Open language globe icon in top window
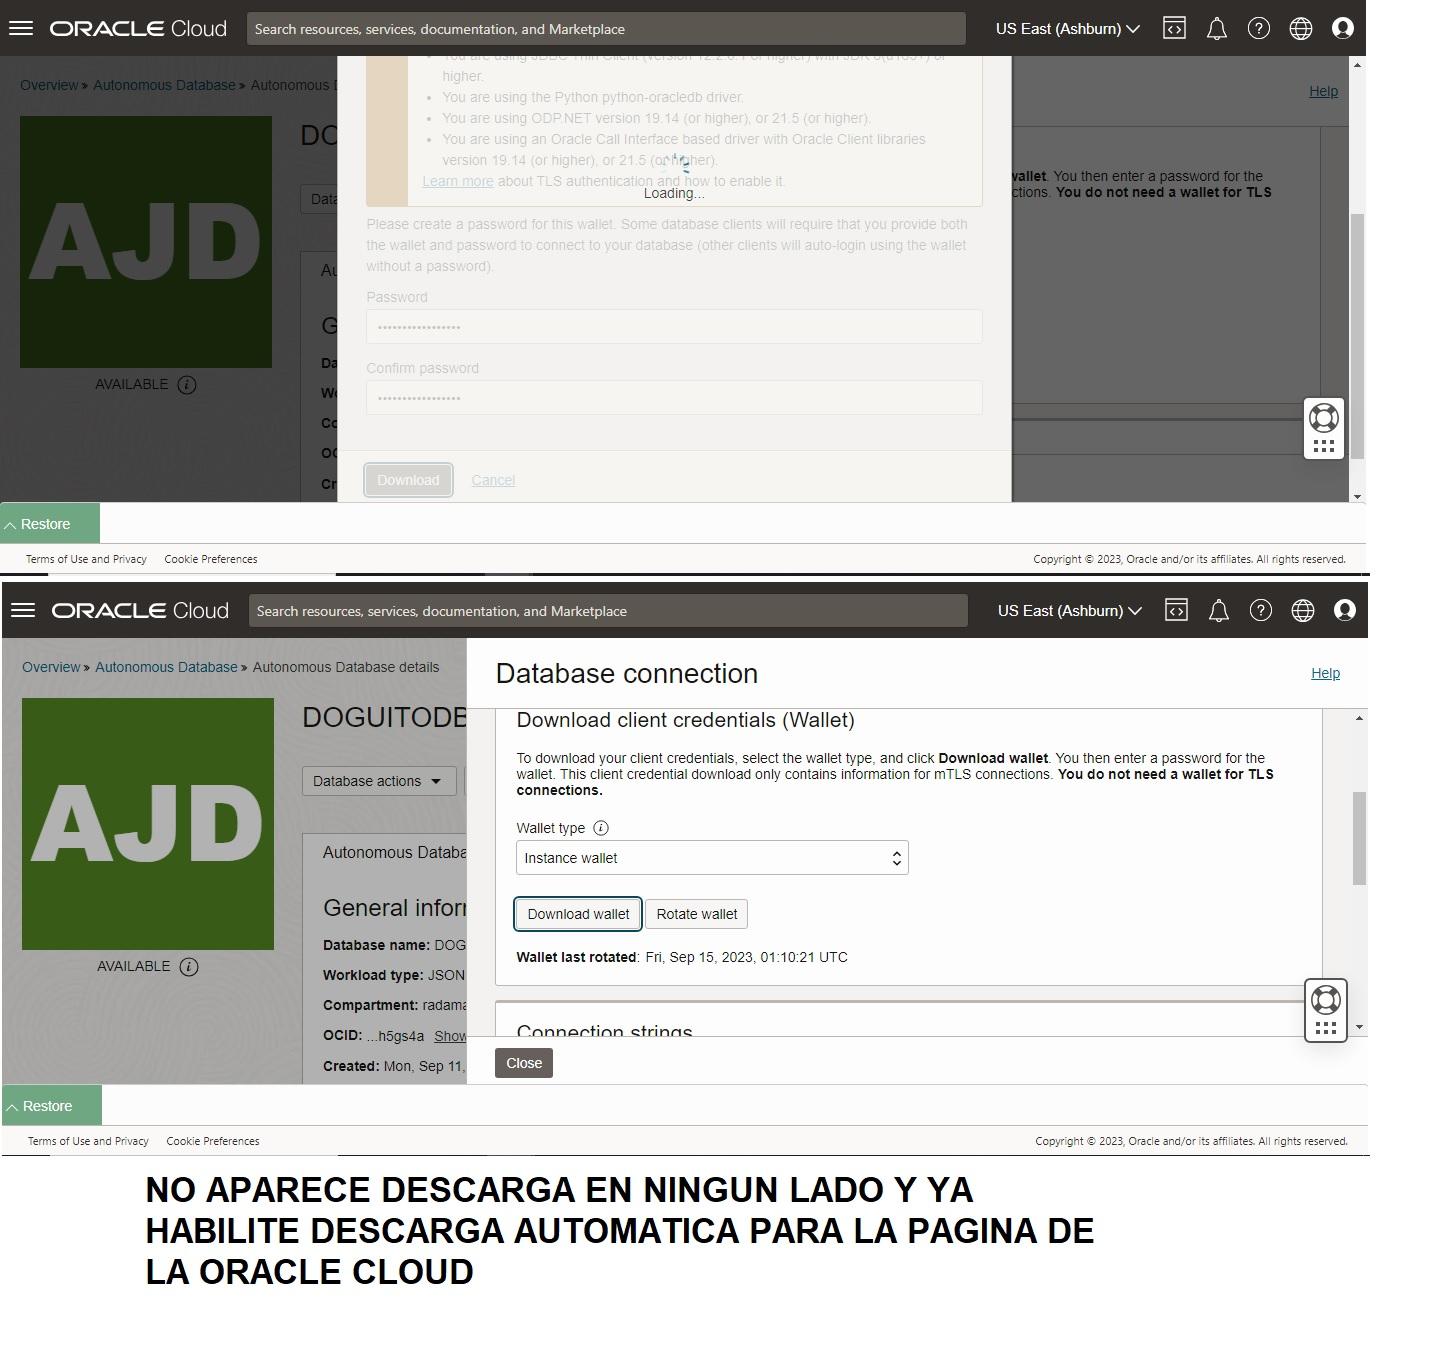Viewport: 1430px width, 1350px height. coord(1301,28)
